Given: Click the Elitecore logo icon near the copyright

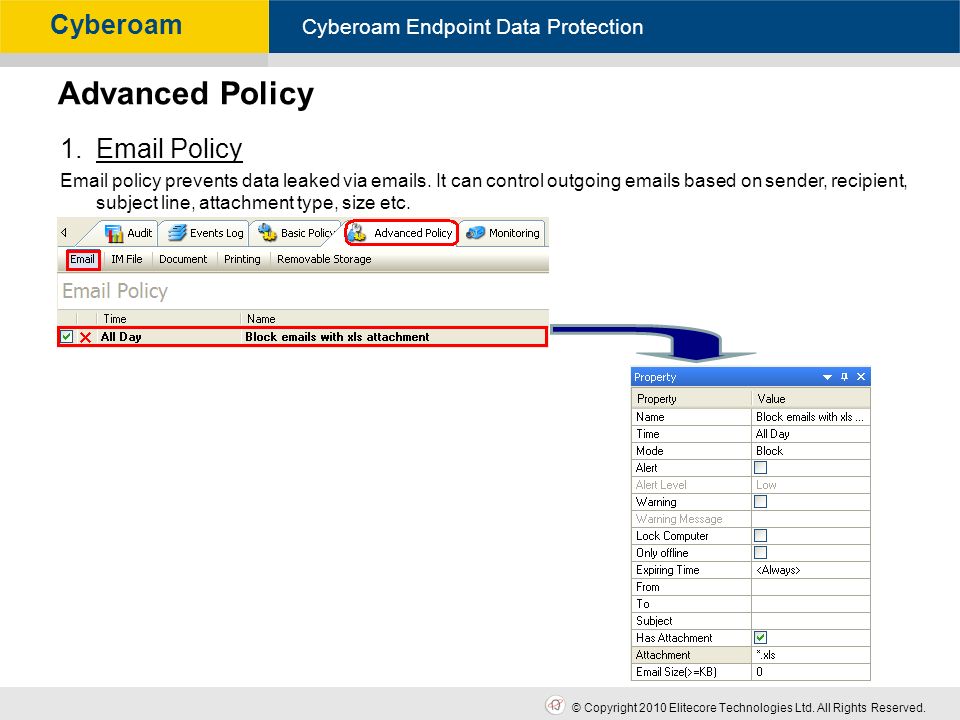Looking at the screenshot, I should (555, 705).
